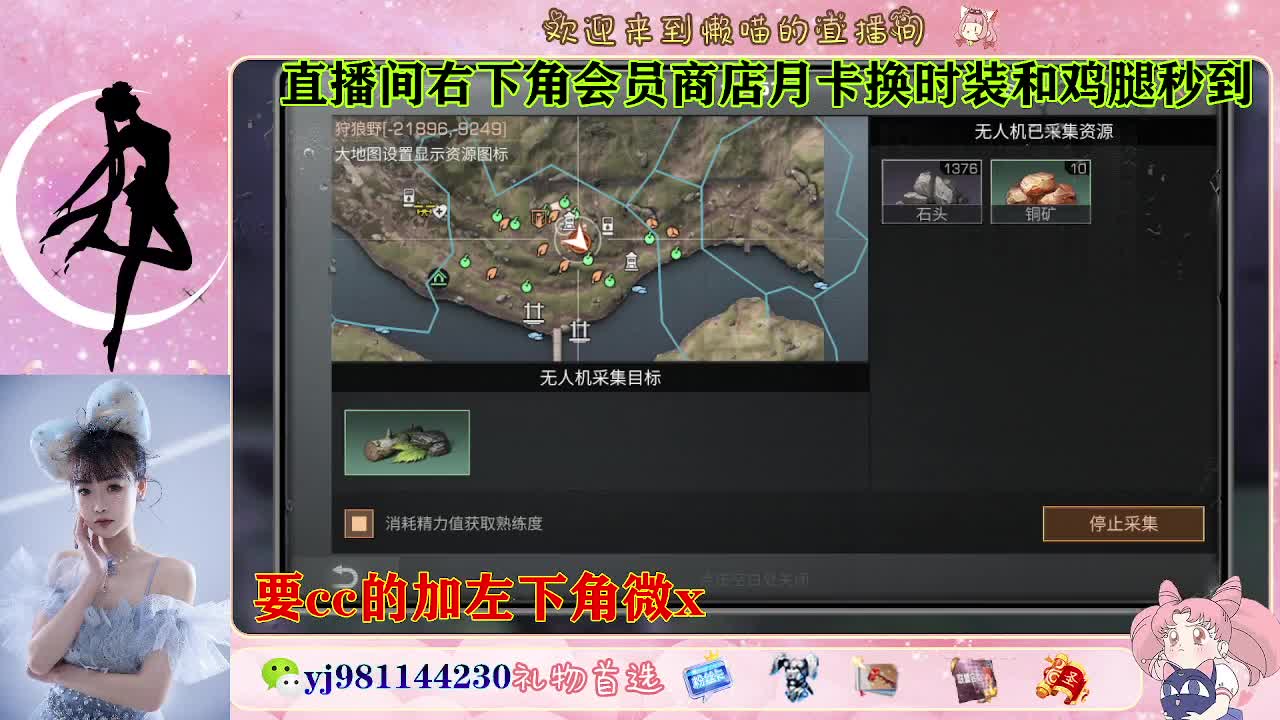Select the red rose scroll gift icon

point(873,679)
